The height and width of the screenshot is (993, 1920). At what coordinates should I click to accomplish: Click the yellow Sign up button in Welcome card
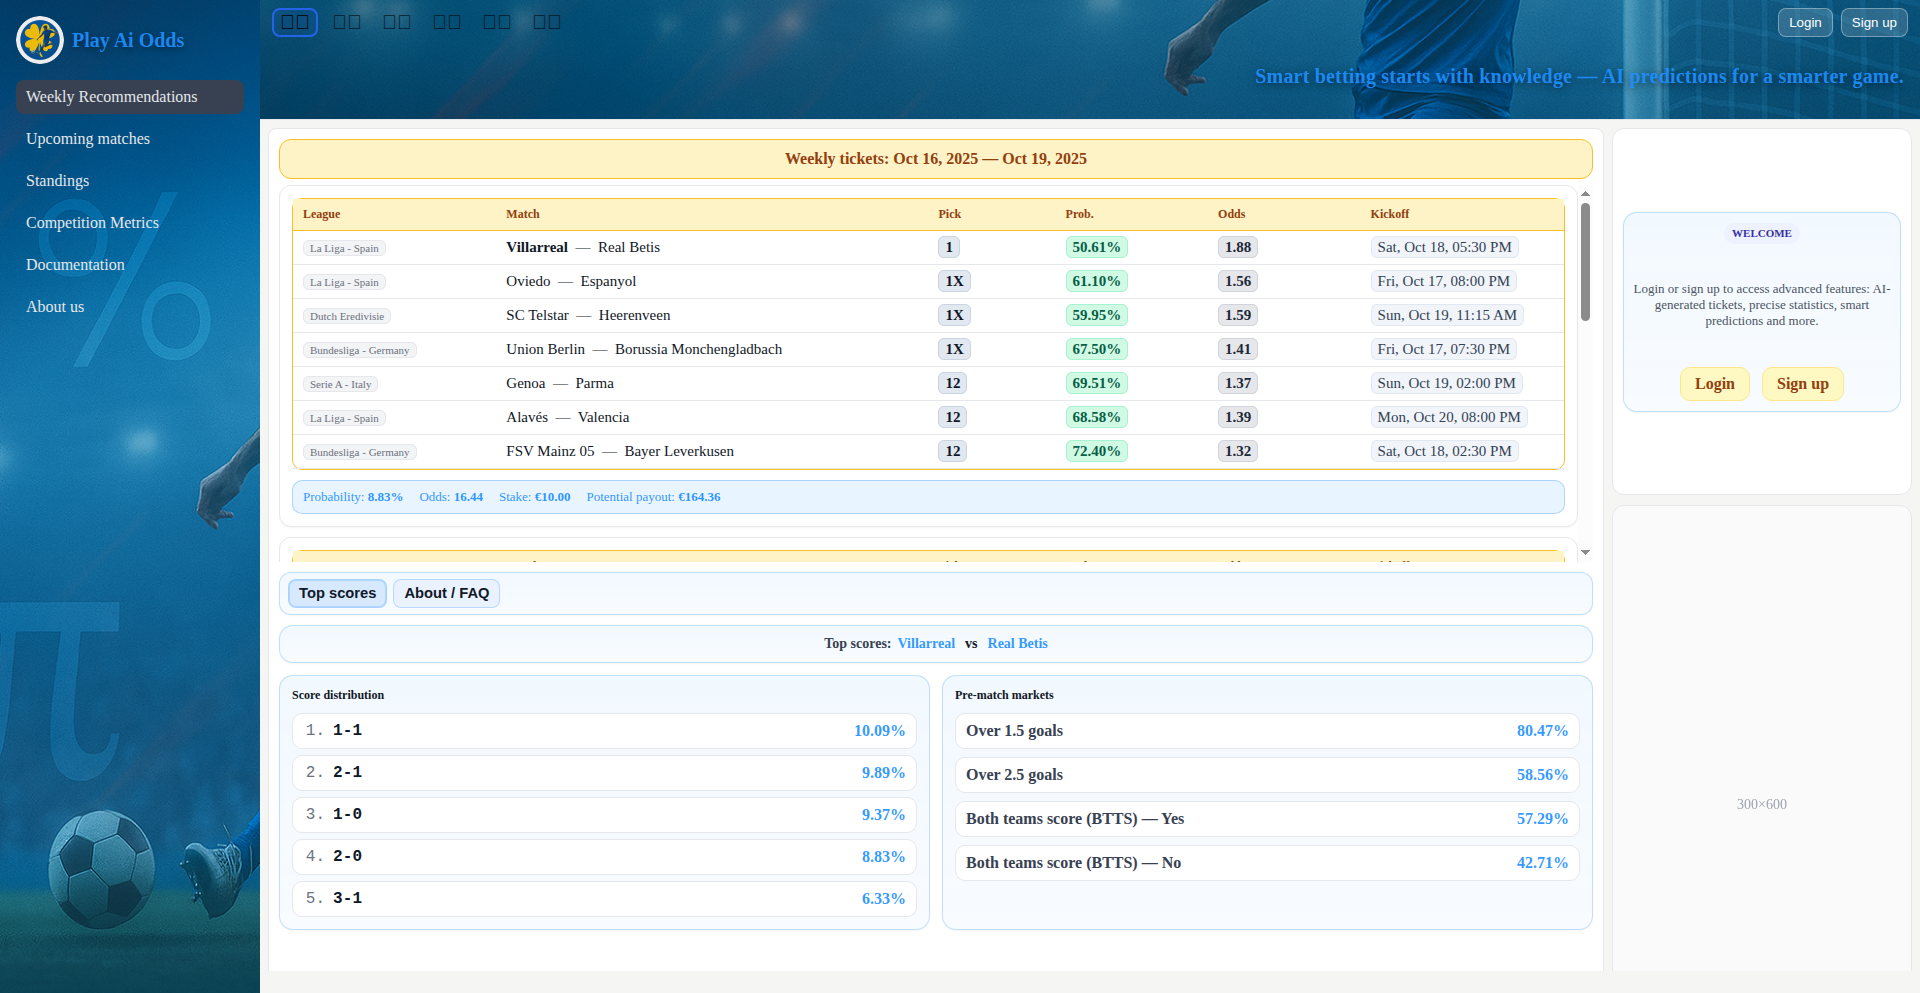point(1802,384)
